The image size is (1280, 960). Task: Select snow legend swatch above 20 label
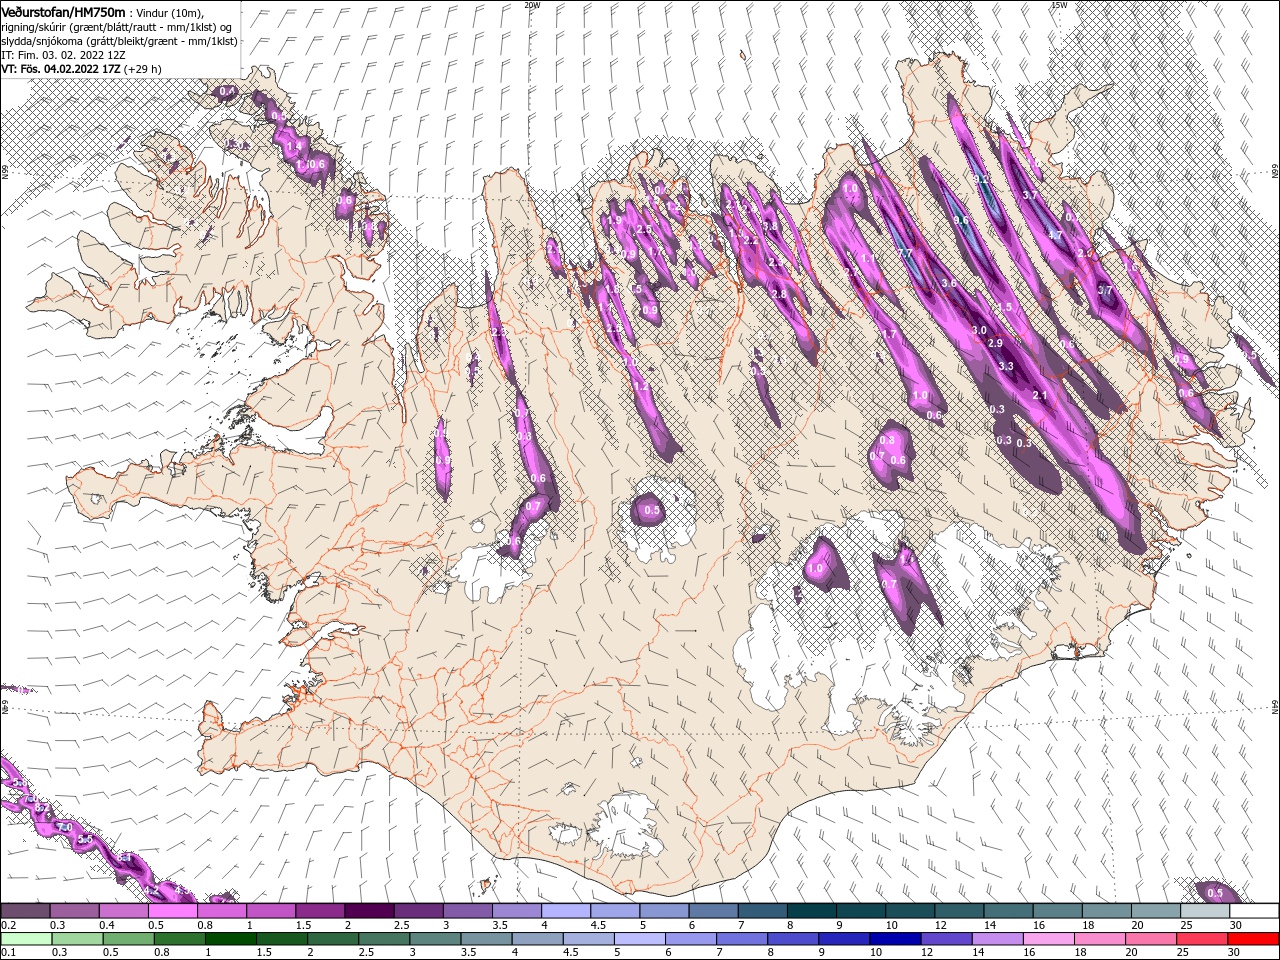(x=1156, y=911)
